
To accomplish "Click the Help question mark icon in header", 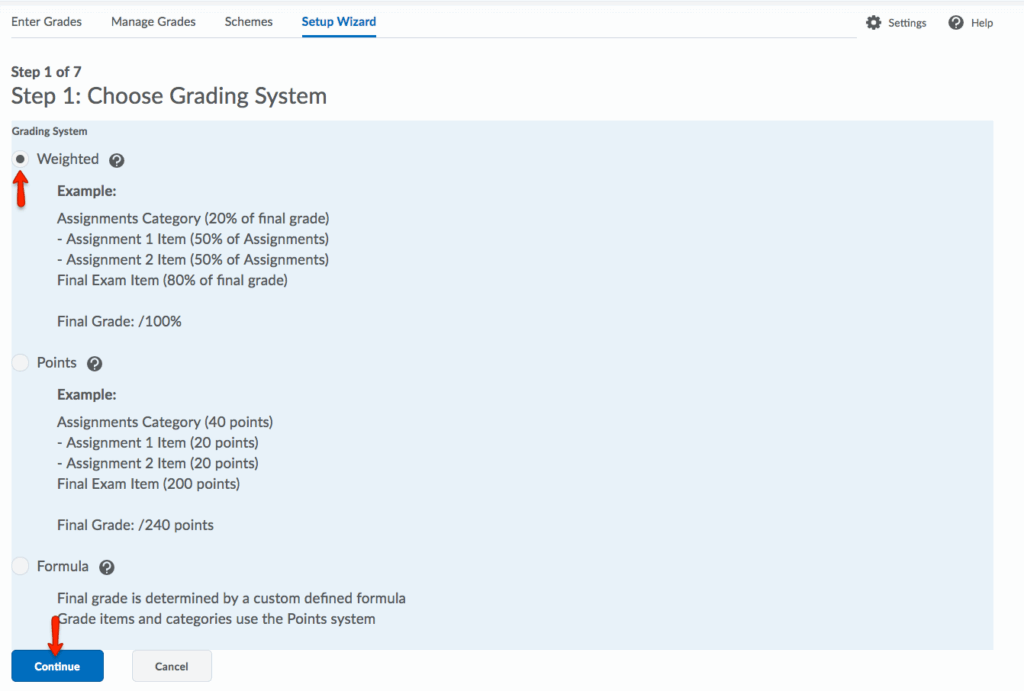I will coord(956,22).
